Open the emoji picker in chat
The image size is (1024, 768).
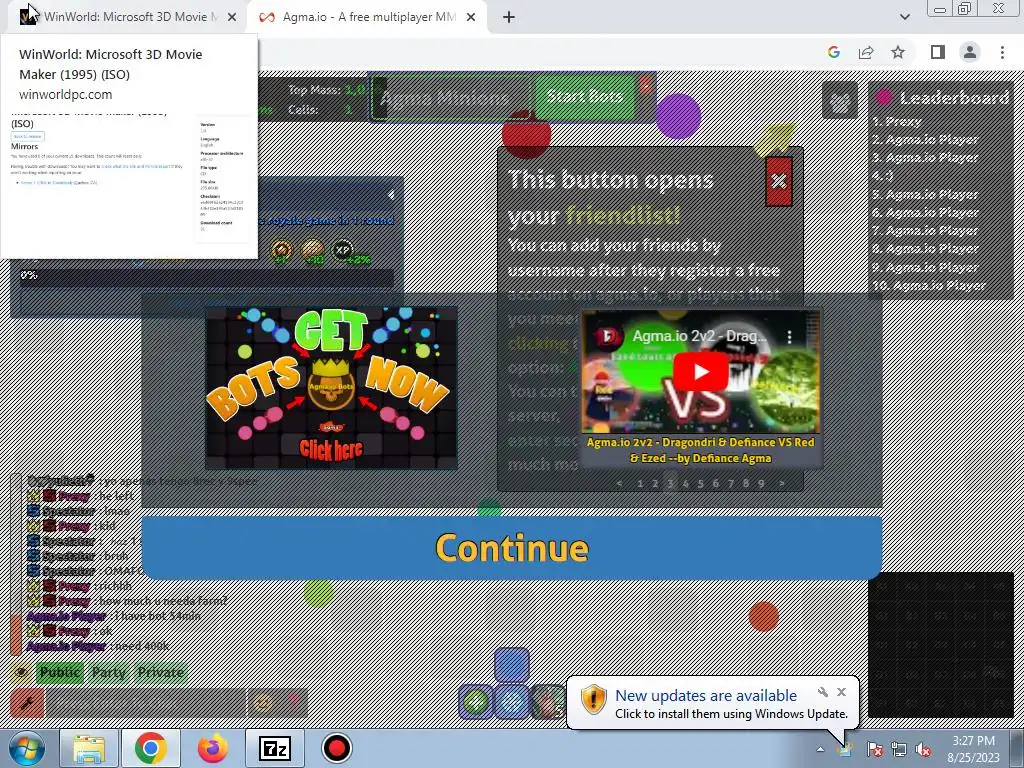click(263, 703)
